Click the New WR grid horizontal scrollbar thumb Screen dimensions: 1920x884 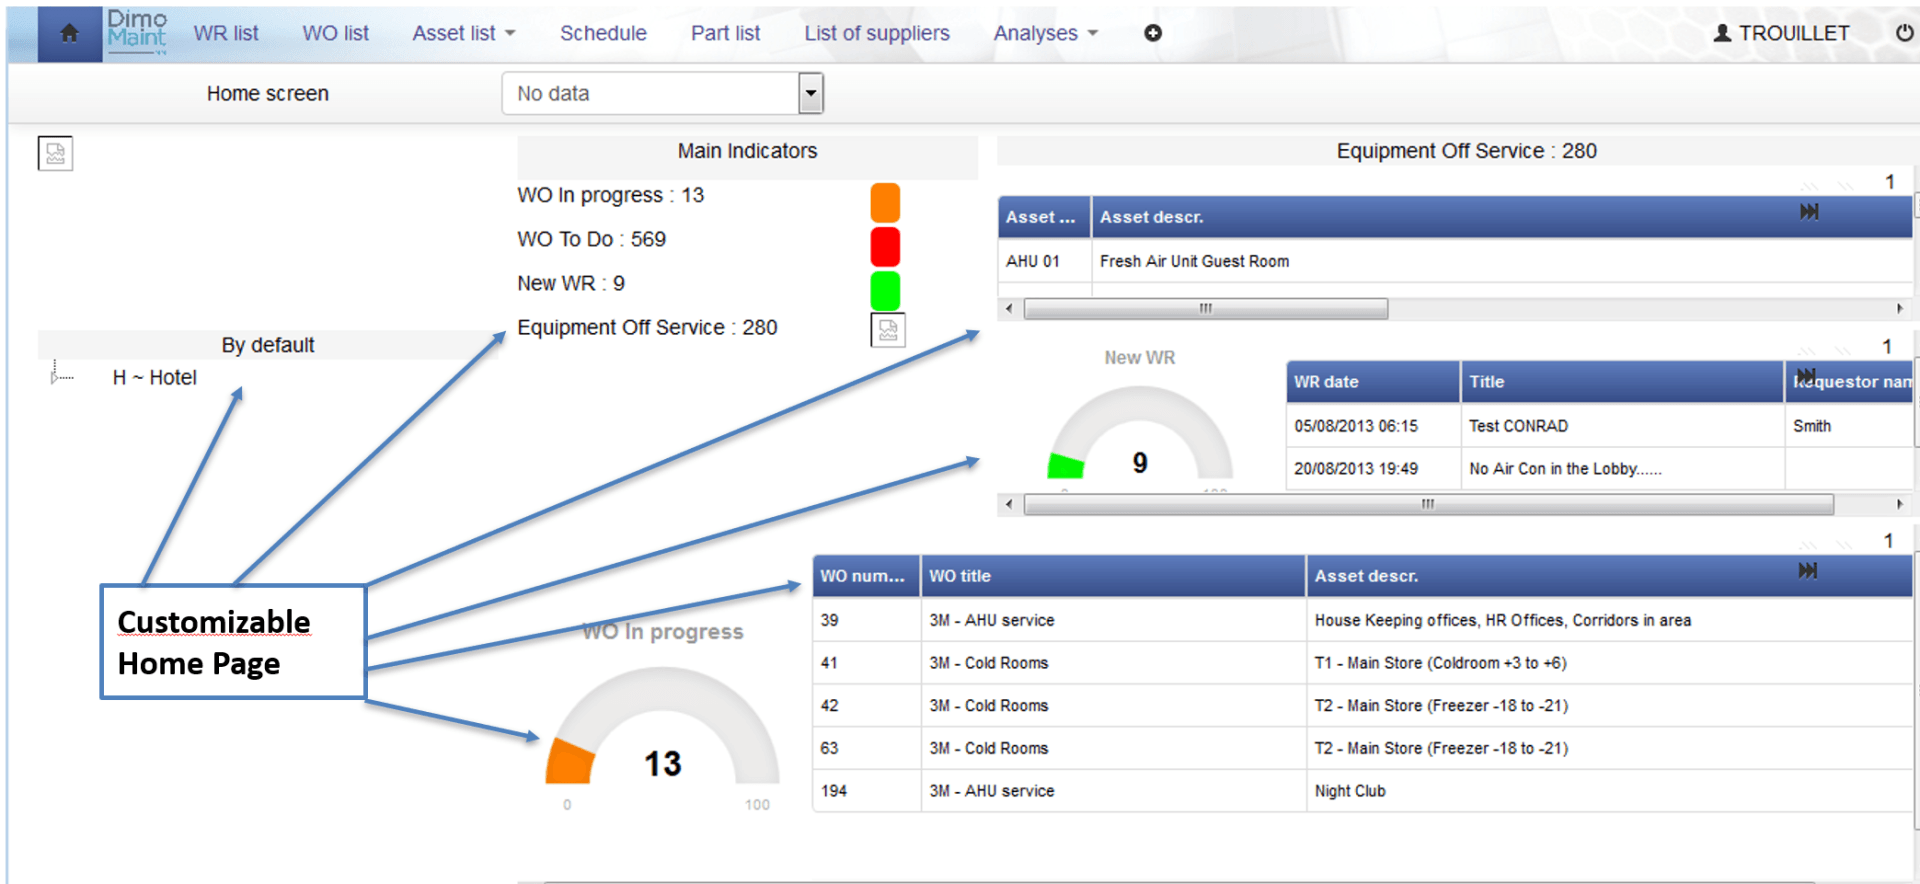[1429, 504]
